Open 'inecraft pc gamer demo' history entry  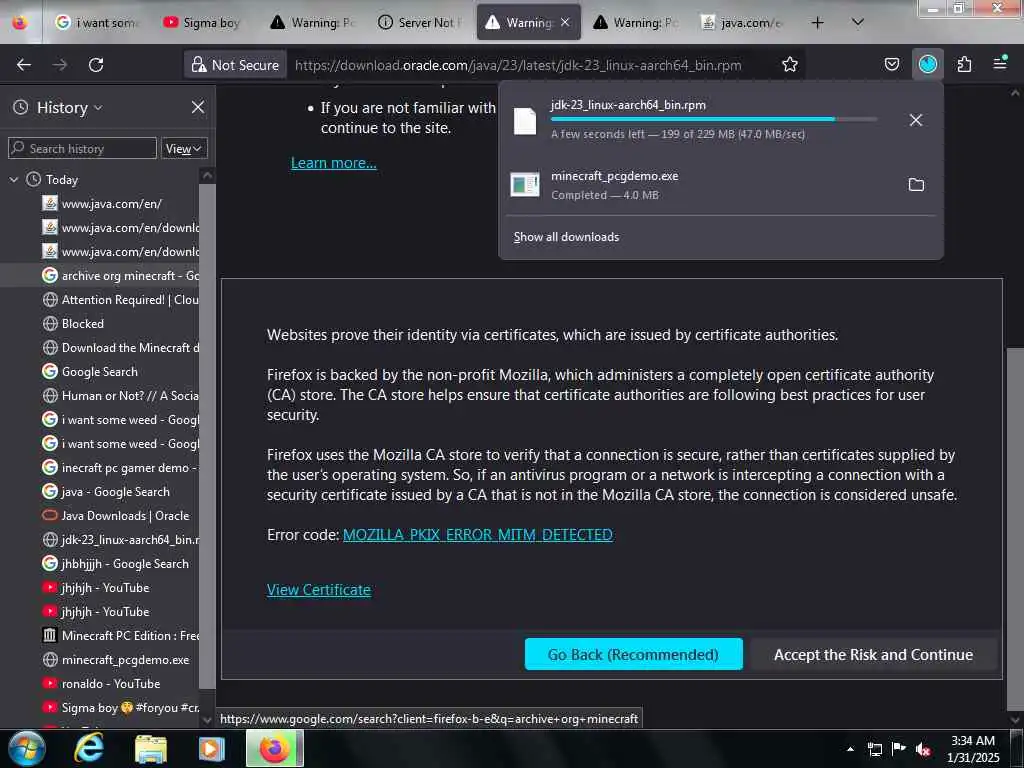pos(120,467)
